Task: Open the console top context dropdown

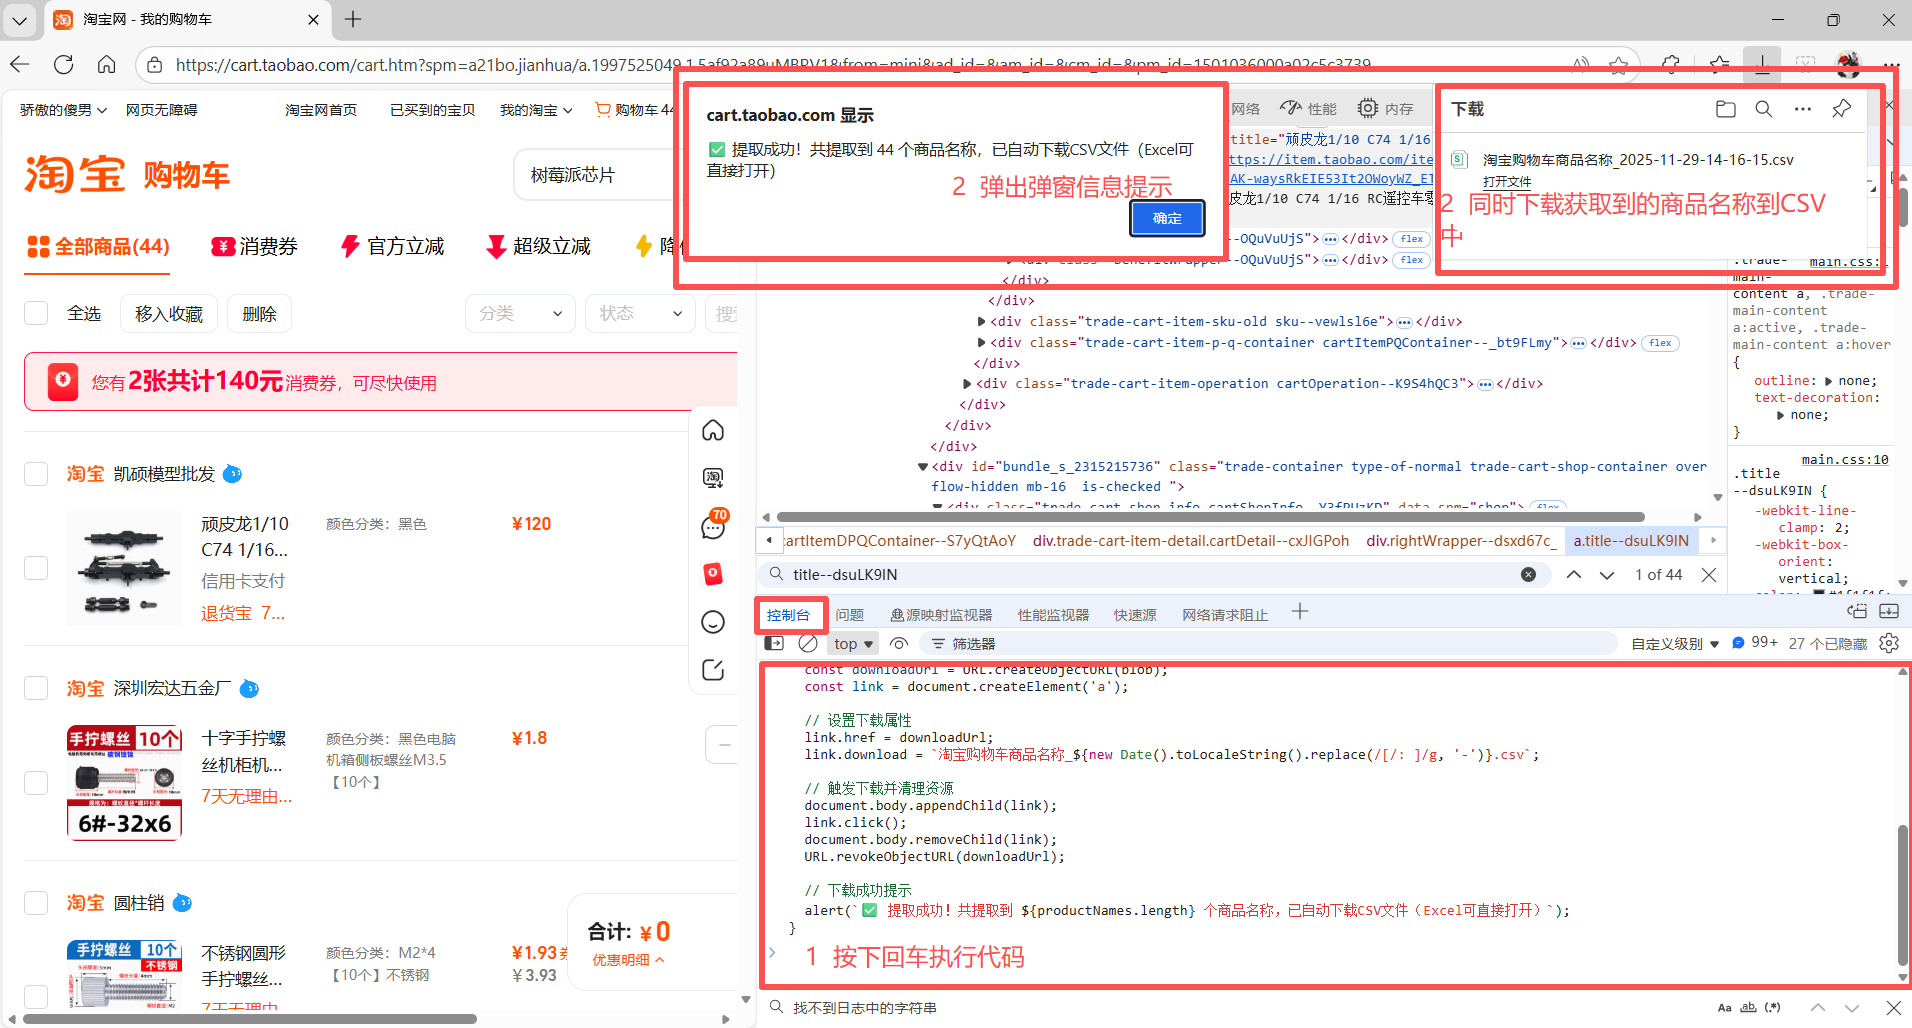Action: point(853,644)
